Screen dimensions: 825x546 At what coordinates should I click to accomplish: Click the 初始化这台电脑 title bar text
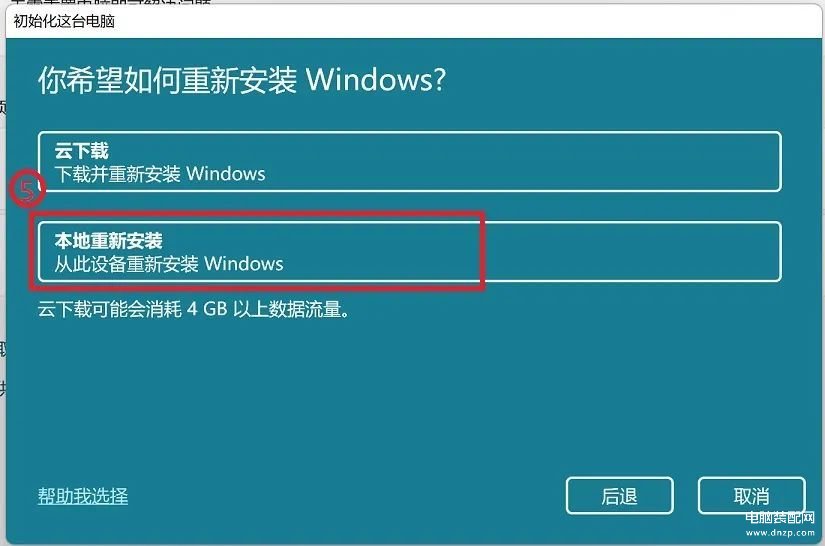pos(64,22)
